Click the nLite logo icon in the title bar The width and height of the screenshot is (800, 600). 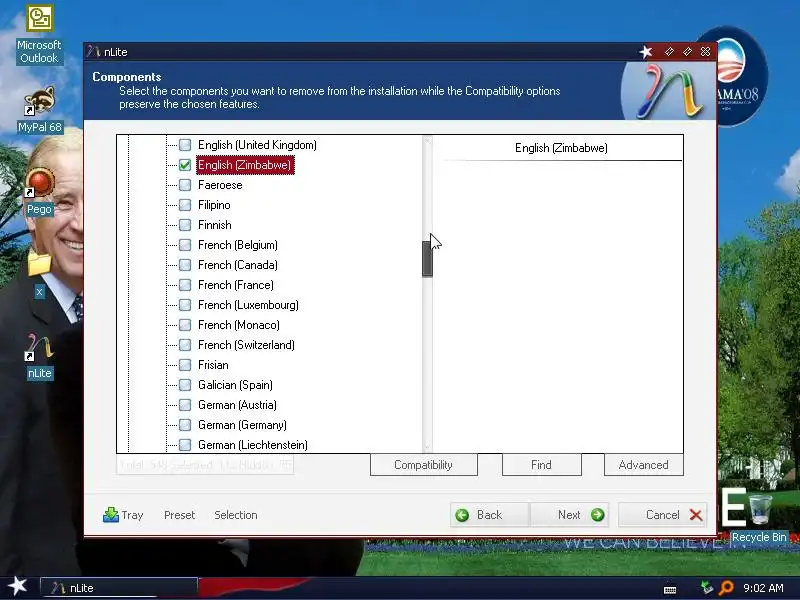93,52
